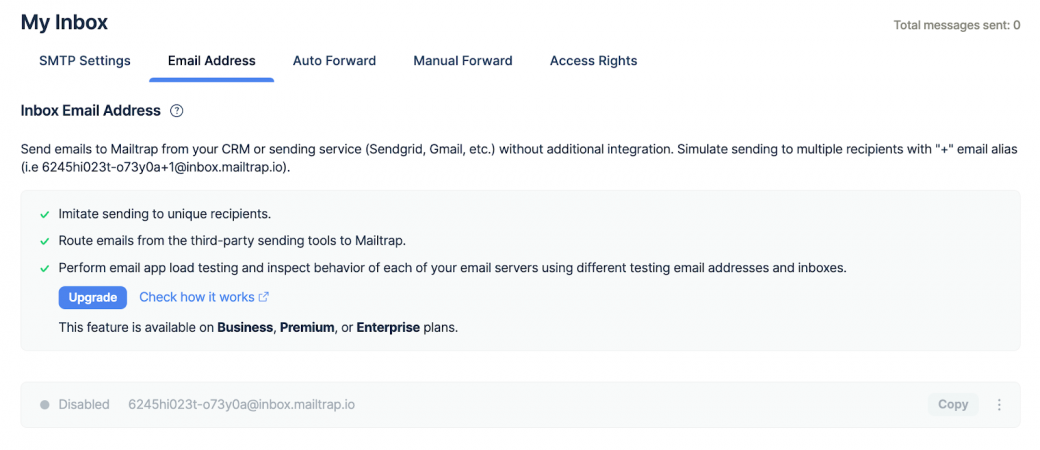The width and height of the screenshot is (1040, 450).
Task: Click the My Inbox page heading
Action: pos(64,22)
